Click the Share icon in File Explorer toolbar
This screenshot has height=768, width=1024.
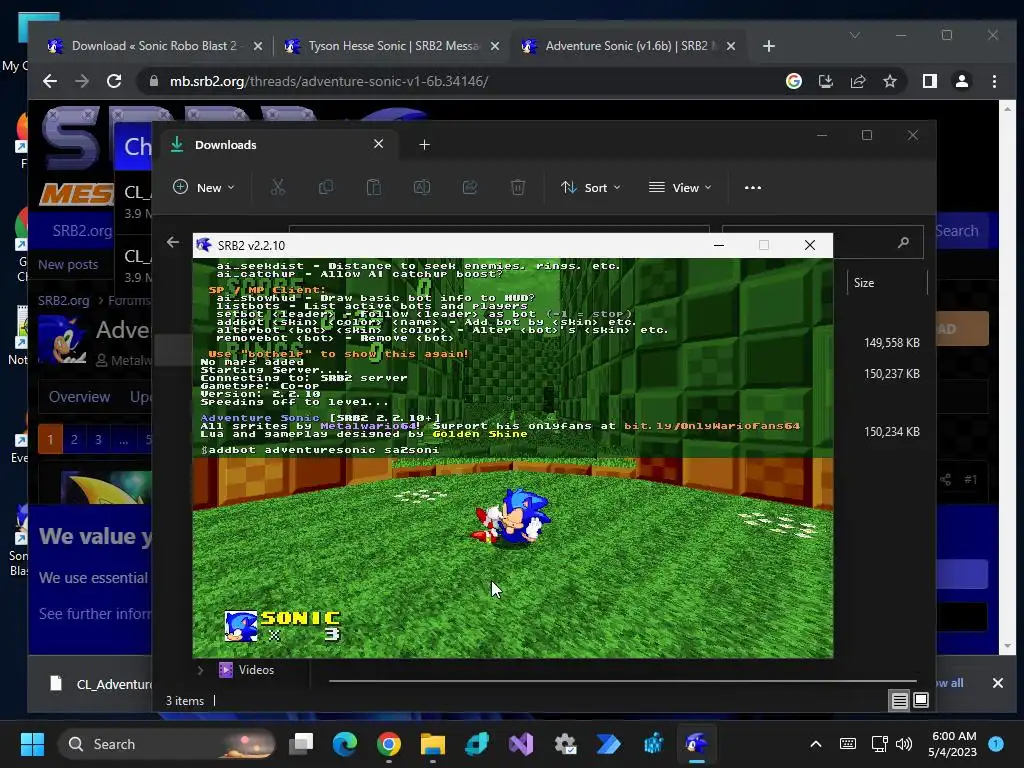coord(470,187)
